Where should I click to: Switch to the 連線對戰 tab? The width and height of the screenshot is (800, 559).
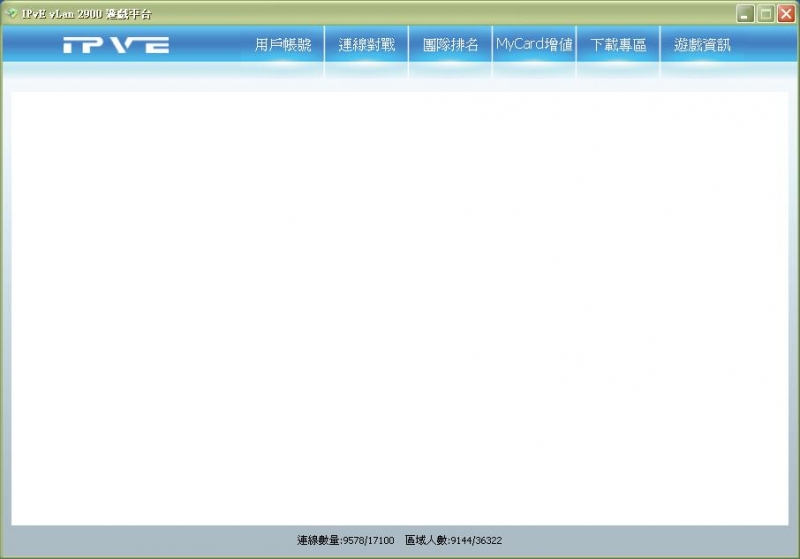coord(366,45)
